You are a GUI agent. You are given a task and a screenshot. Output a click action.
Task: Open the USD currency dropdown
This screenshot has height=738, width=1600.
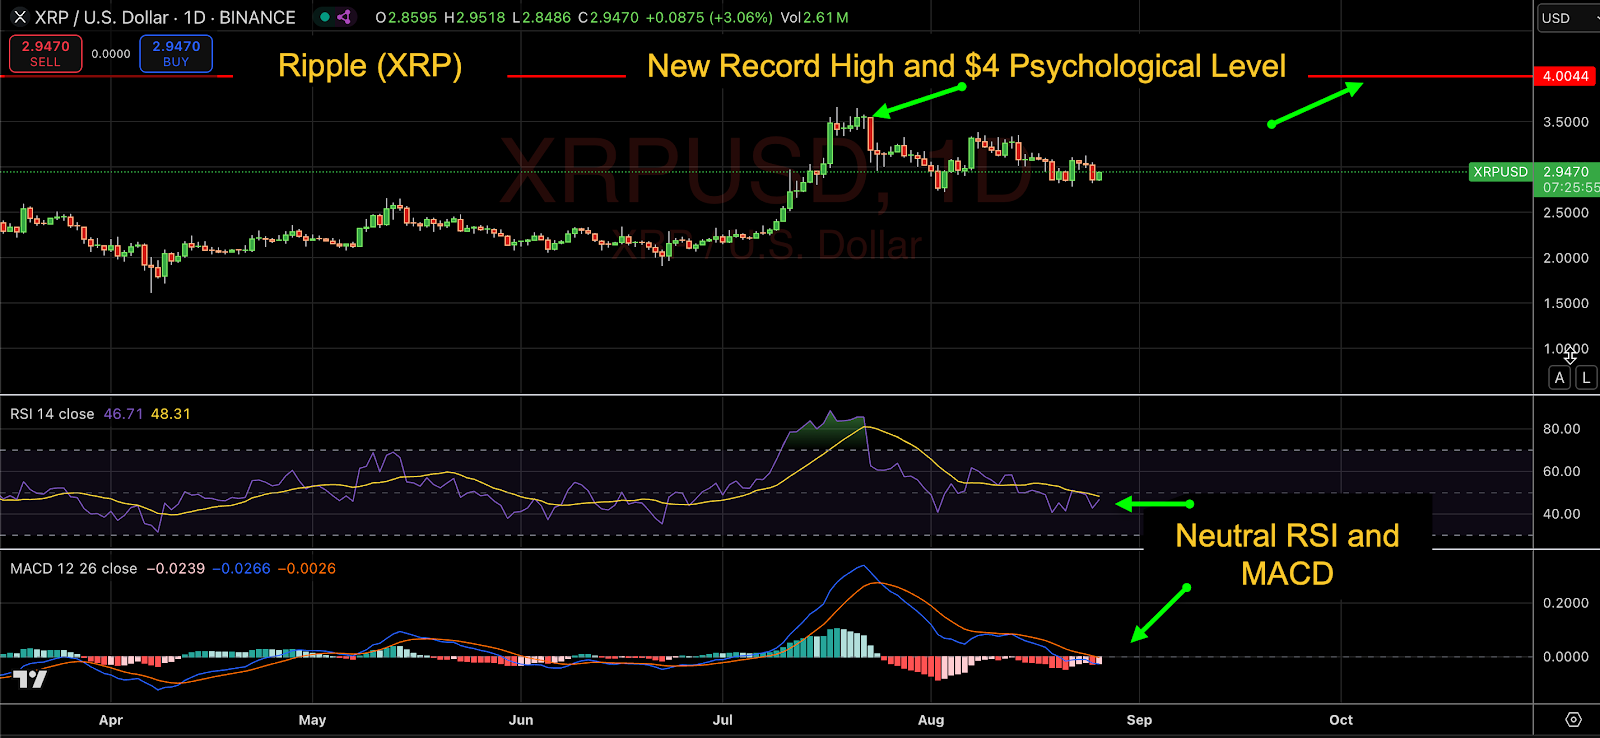tap(1568, 18)
